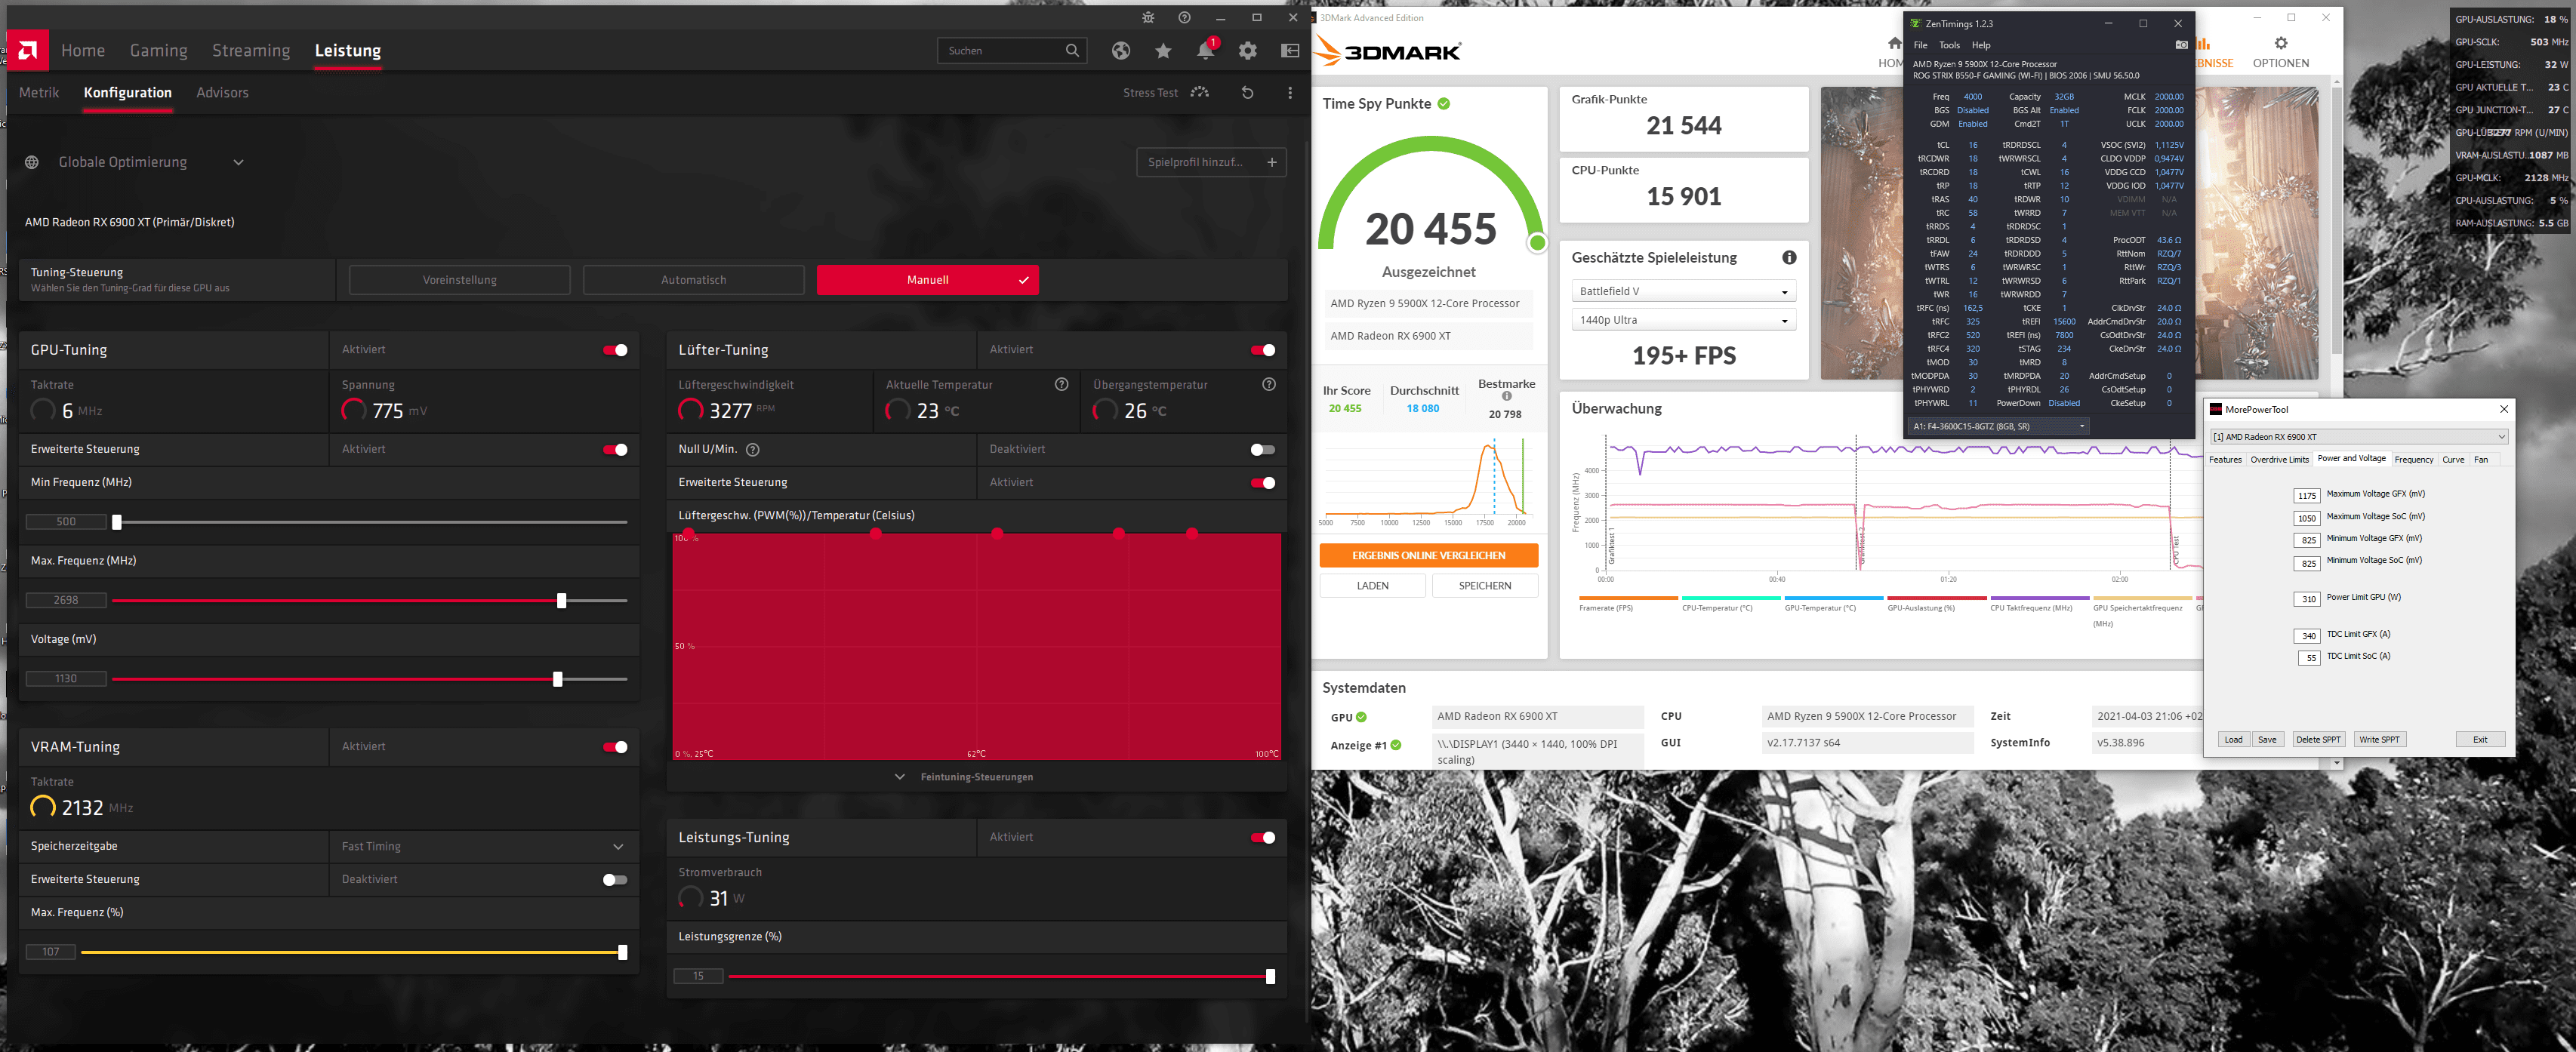The image size is (2576, 1052).
Task: Open the bug report tool icon
Action: 1148,18
